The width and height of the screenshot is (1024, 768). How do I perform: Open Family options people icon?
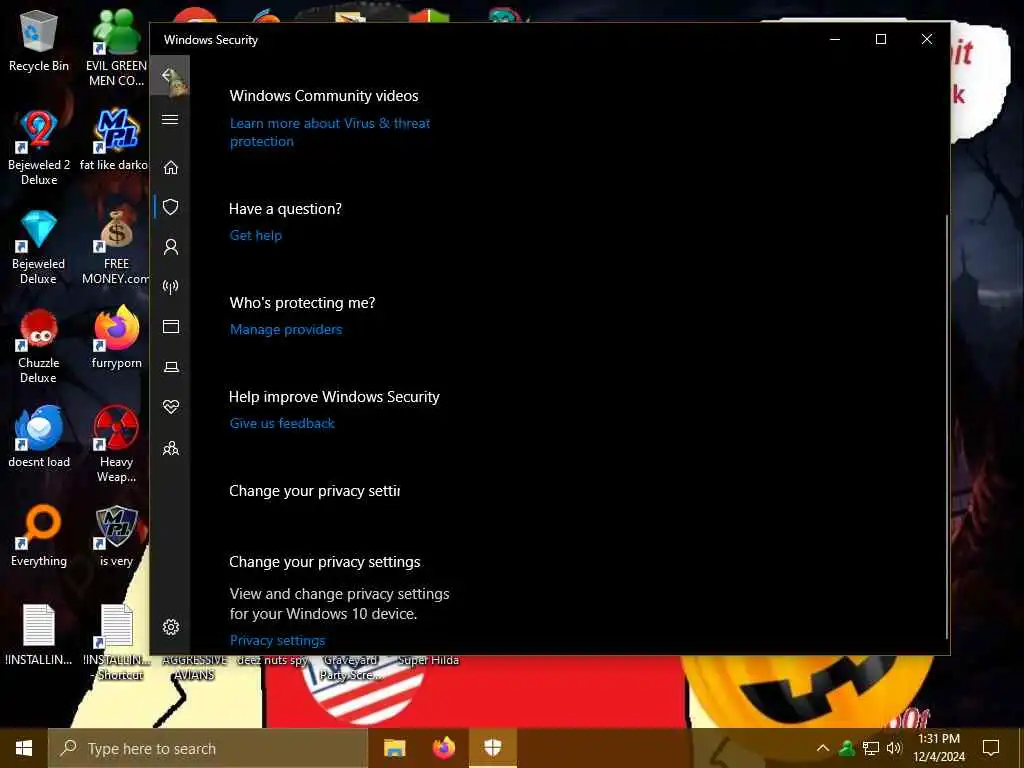170,448
